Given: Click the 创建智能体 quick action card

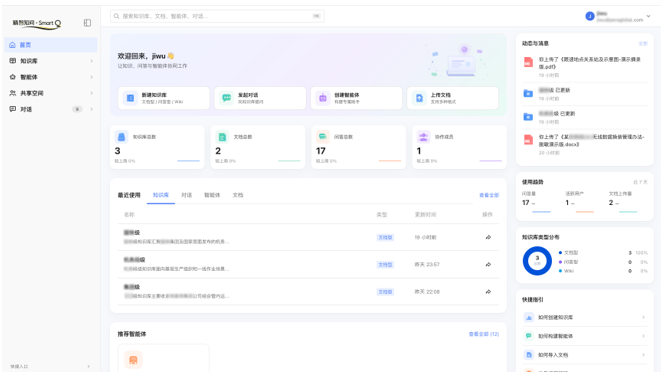Looking at the screenshot, I should [x=356, y=98].
